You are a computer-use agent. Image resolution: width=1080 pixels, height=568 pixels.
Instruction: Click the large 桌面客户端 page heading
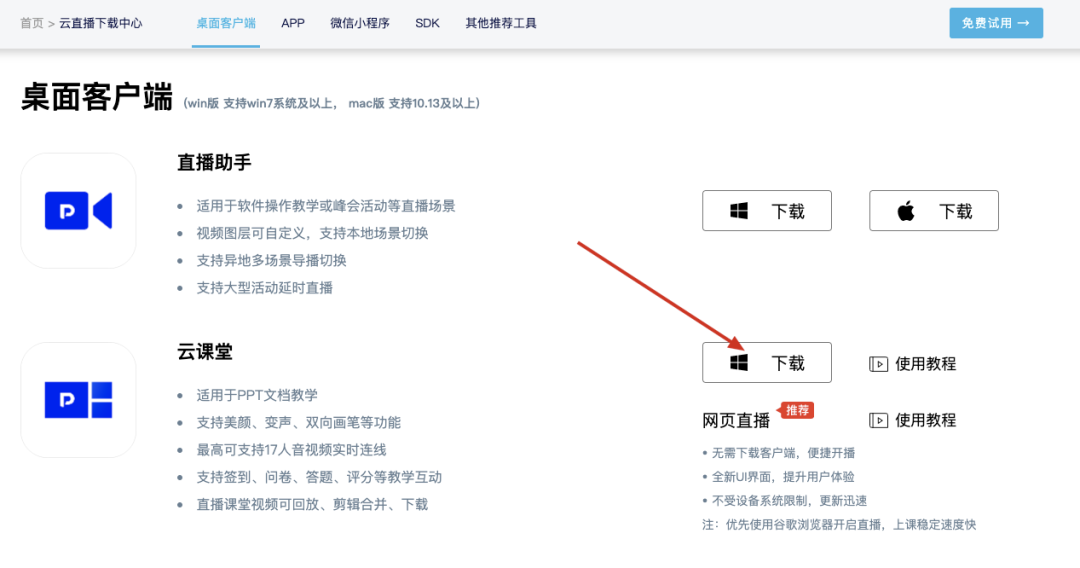(x=97, y=97)
